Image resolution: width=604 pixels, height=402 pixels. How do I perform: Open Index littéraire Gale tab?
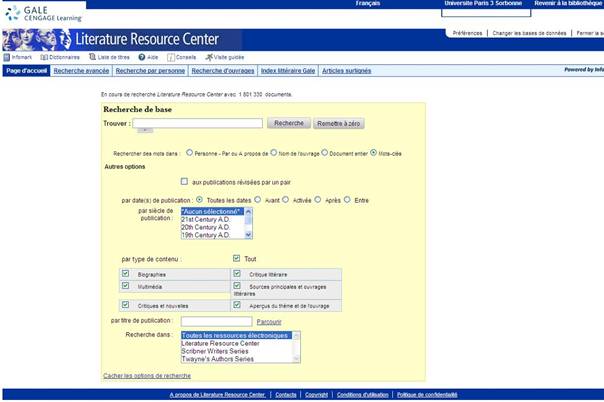[288, 71]
